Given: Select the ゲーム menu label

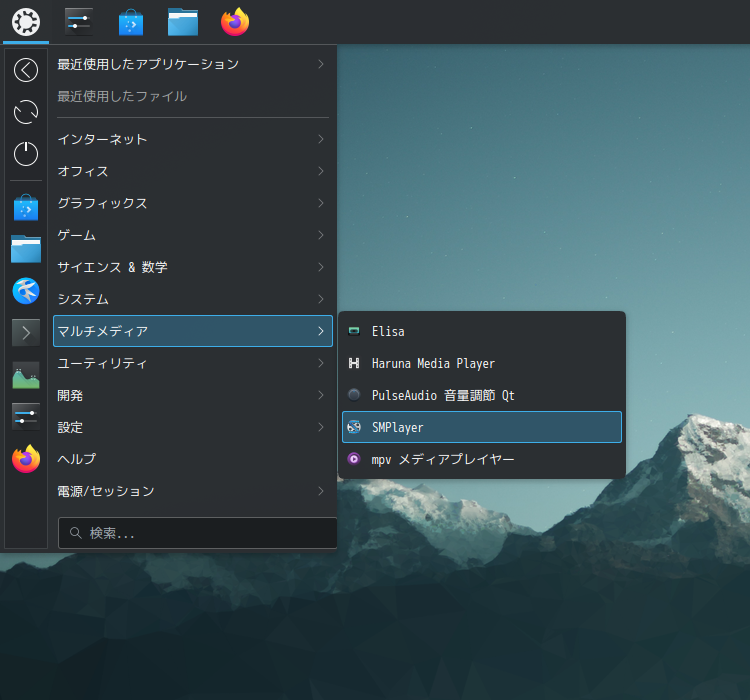Looking at the screenshot, I should tap(77, 235).
